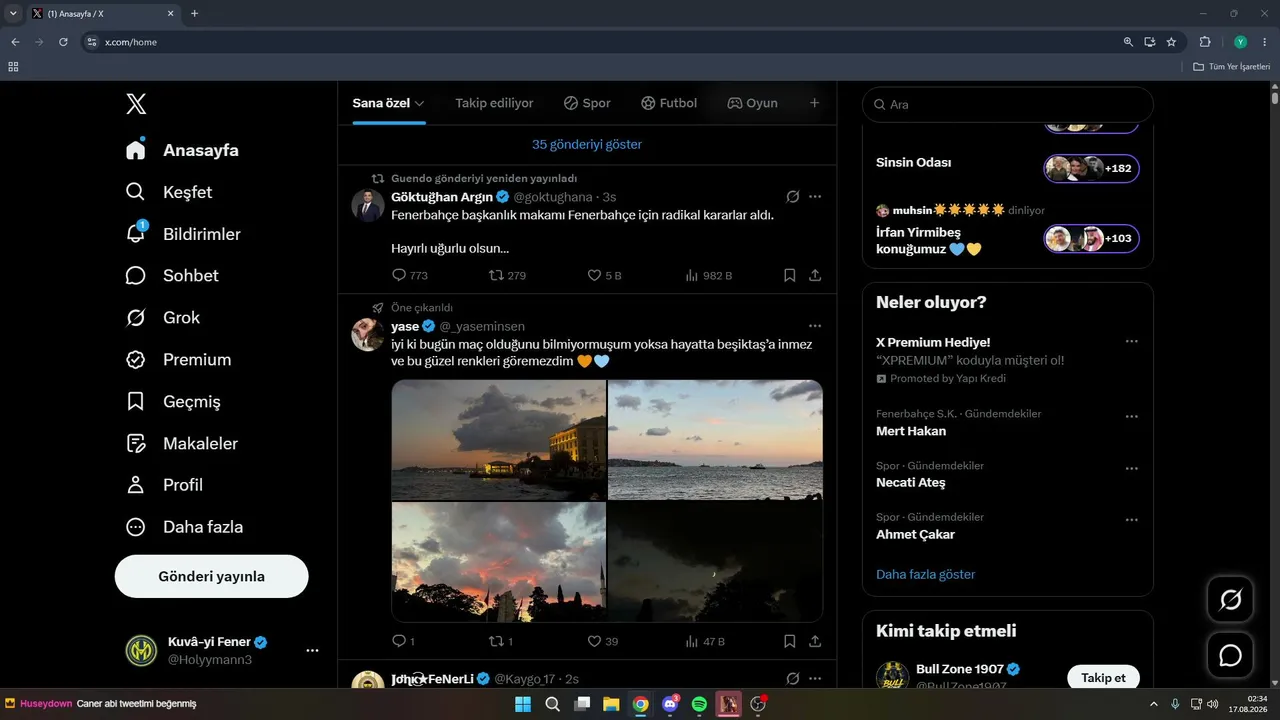Show hidden system tray icons

pos(1154,704)
